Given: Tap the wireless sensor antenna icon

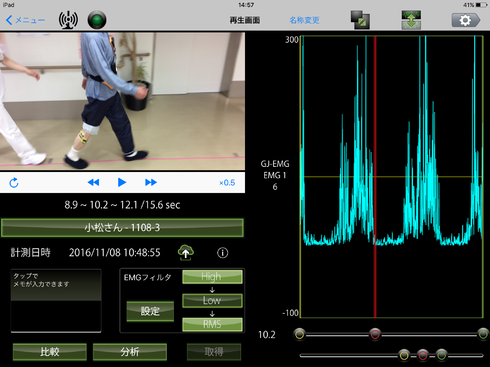Looking at the screenshot, I should click(68, 20).
